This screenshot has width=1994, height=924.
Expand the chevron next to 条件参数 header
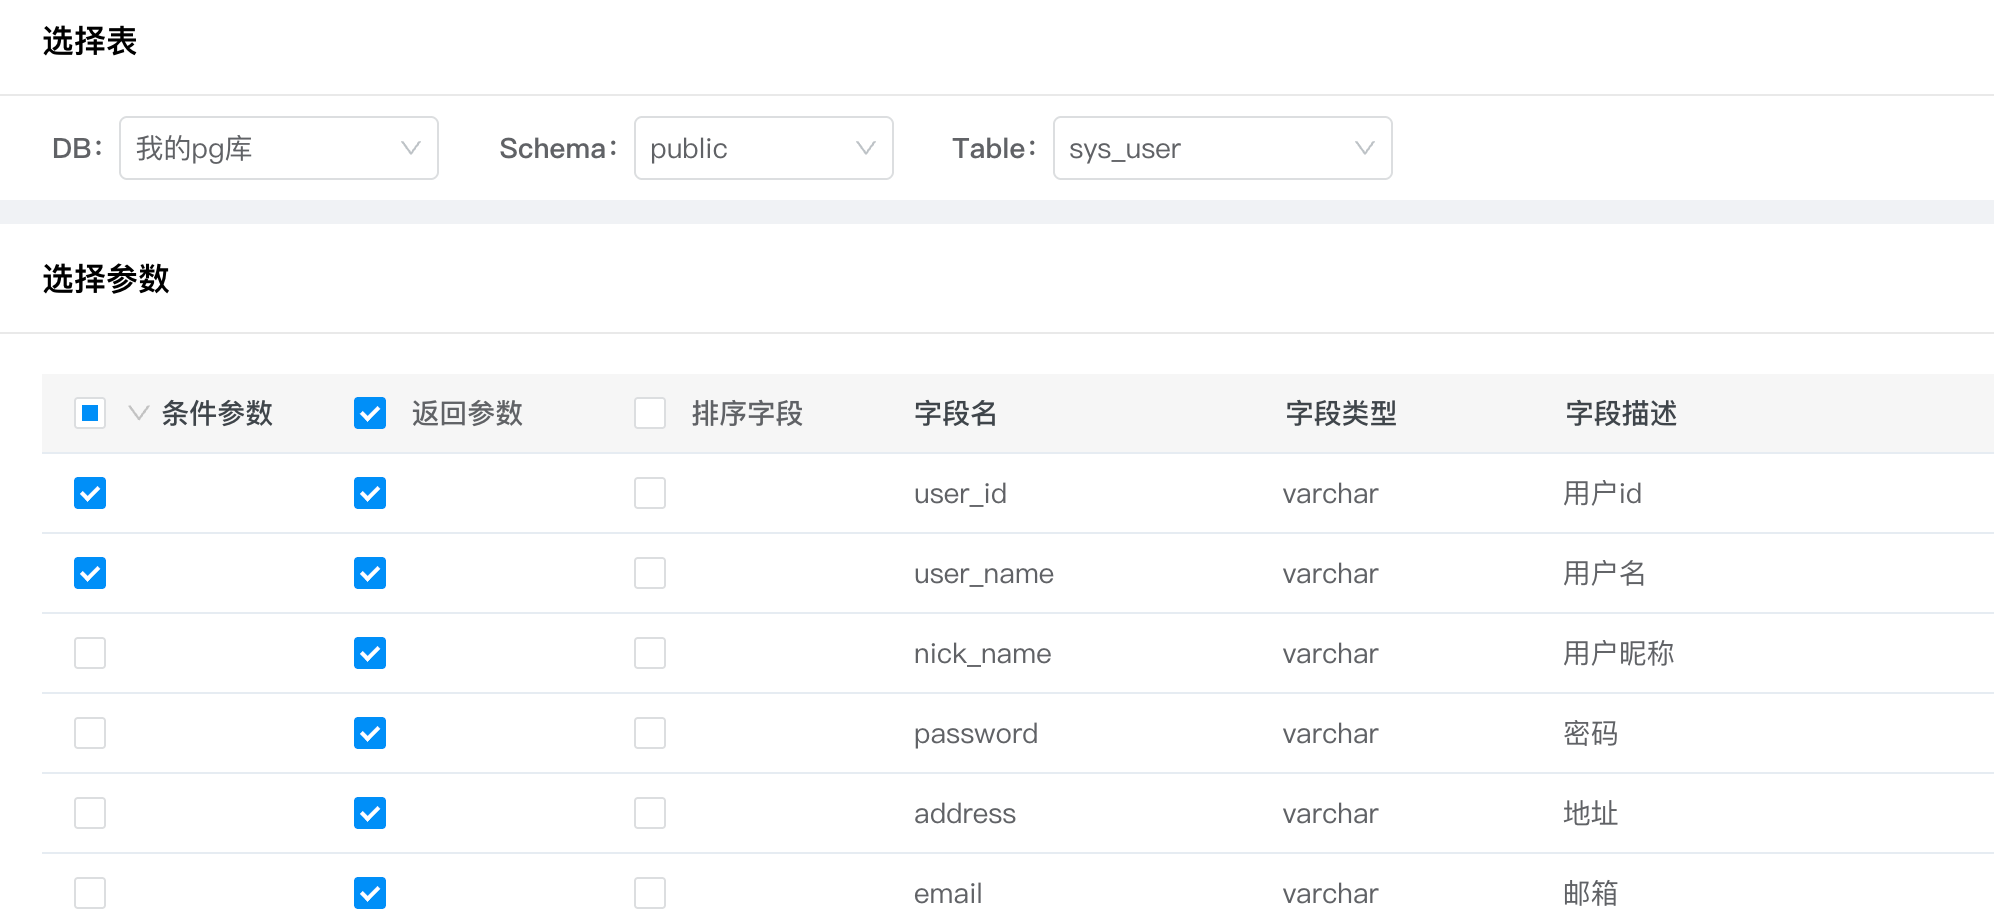139,413
